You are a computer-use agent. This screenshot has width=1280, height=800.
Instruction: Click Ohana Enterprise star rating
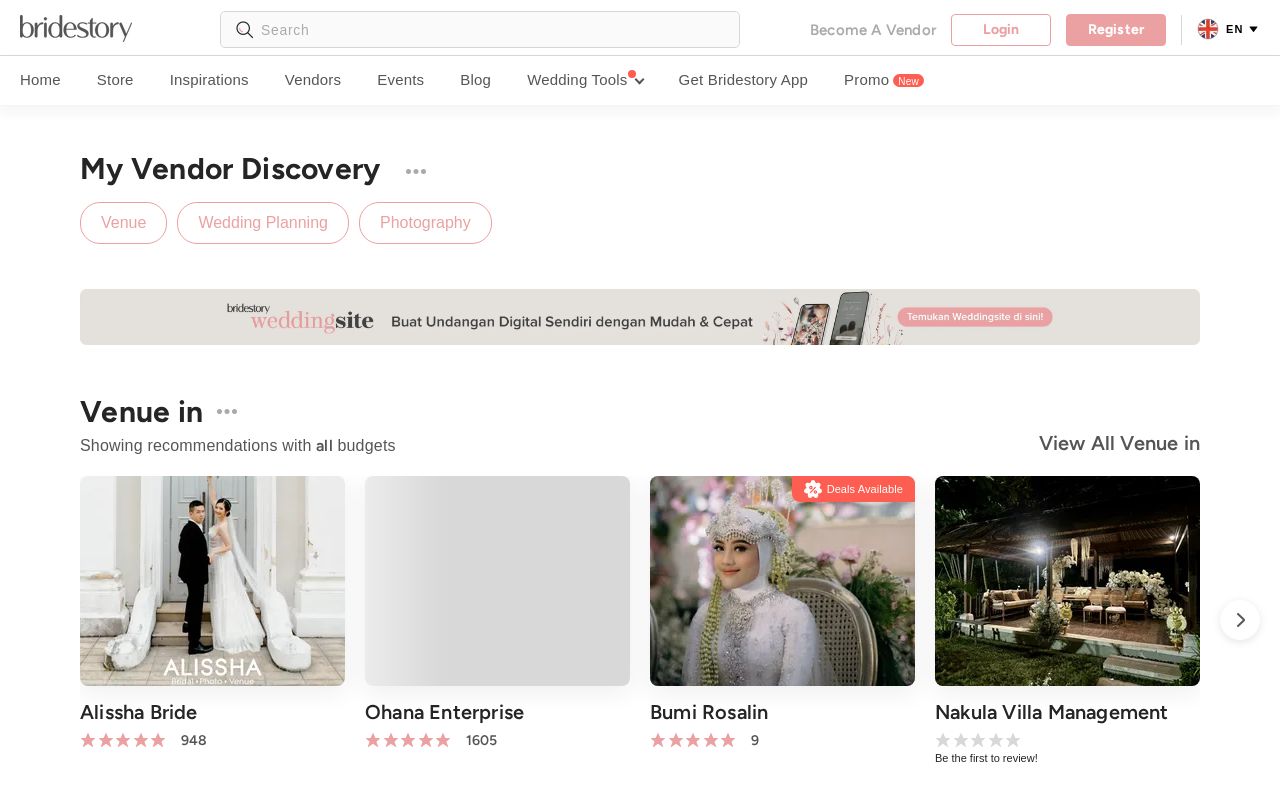pyautogui.click(x=407, y=740)
